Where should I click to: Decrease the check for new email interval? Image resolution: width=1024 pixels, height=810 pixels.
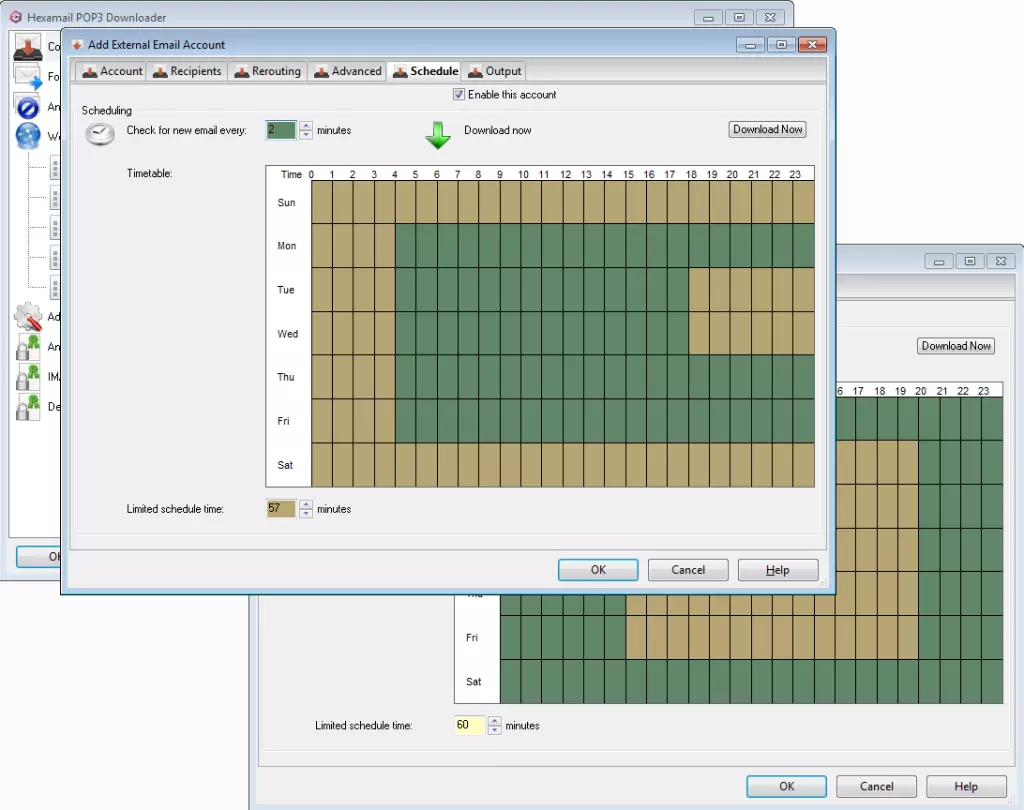point(306,135)
